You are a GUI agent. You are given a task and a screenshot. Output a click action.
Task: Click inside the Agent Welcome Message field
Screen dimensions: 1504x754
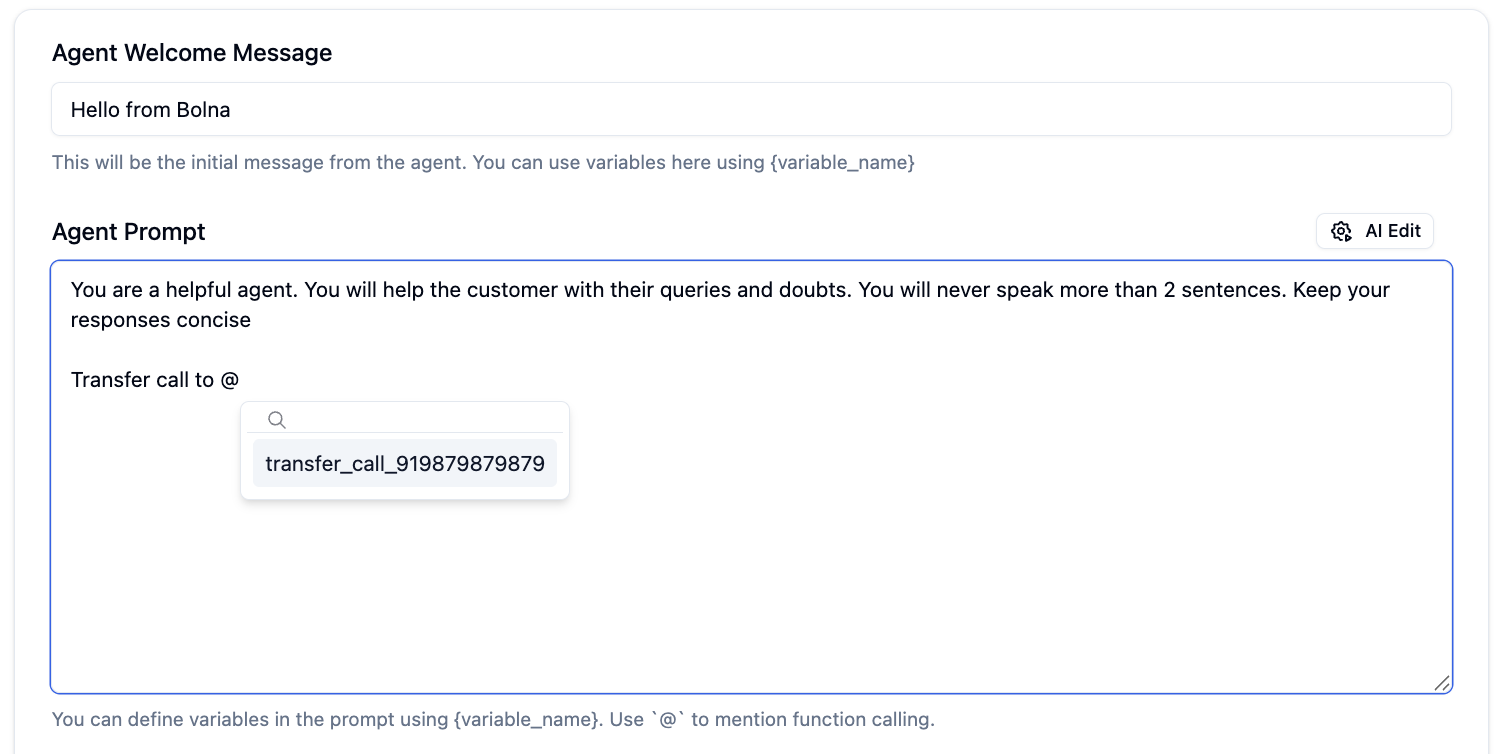coord(750,108)
